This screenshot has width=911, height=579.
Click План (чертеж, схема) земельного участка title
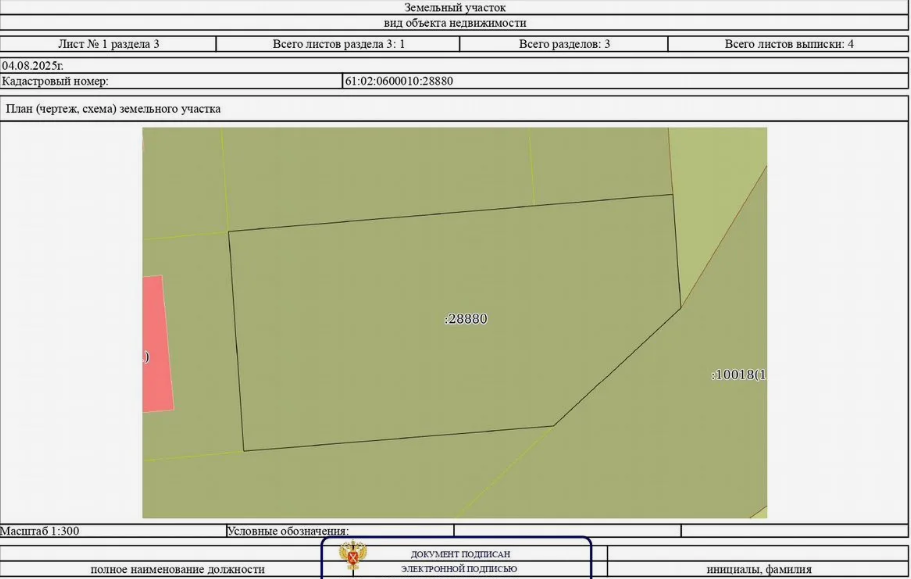113,109
